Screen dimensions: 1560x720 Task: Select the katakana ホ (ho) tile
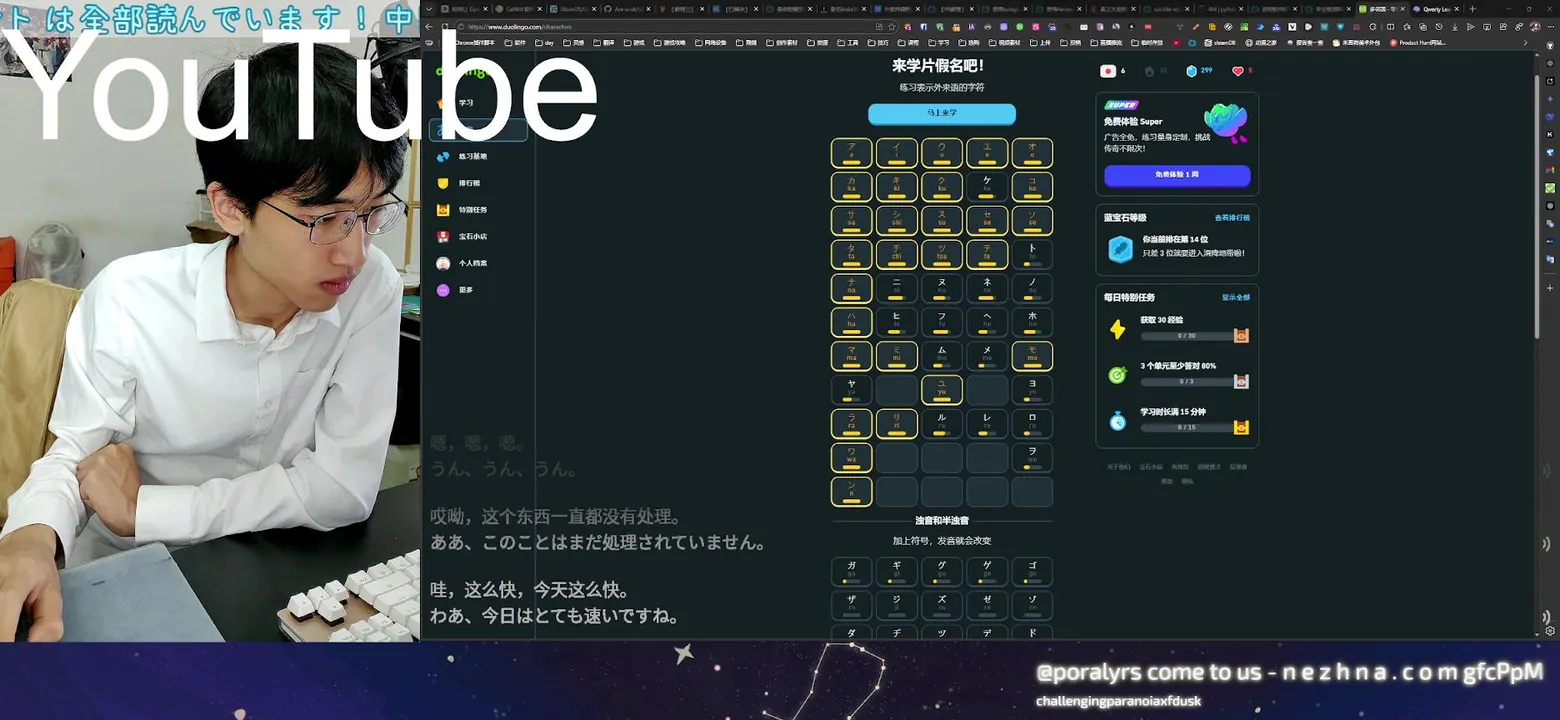pyautogui.click(x=1032, y=322)
